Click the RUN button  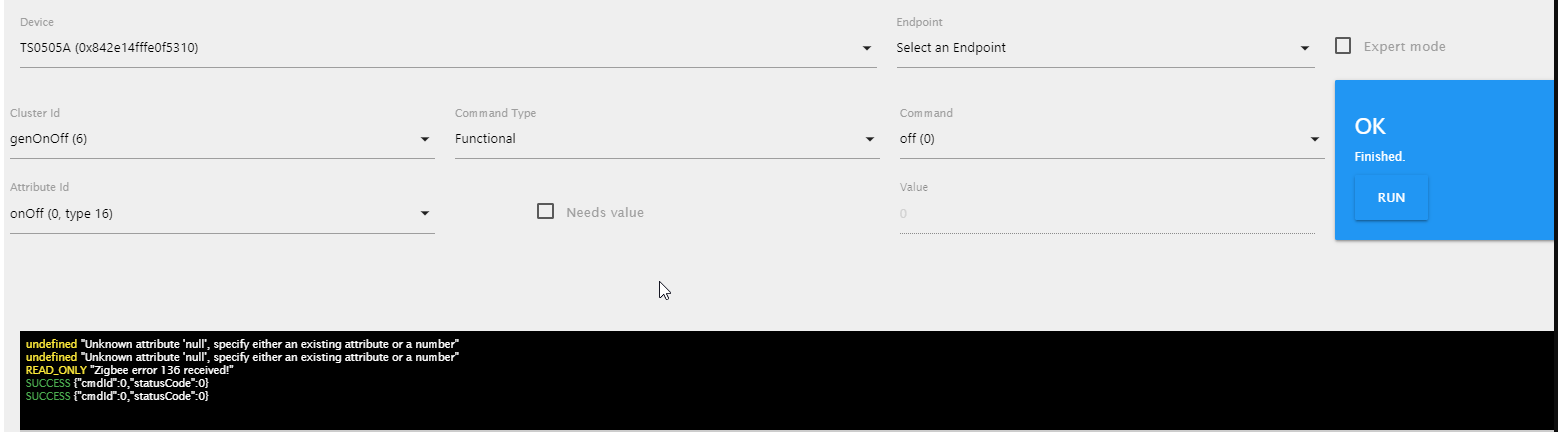click(1391, 198)
